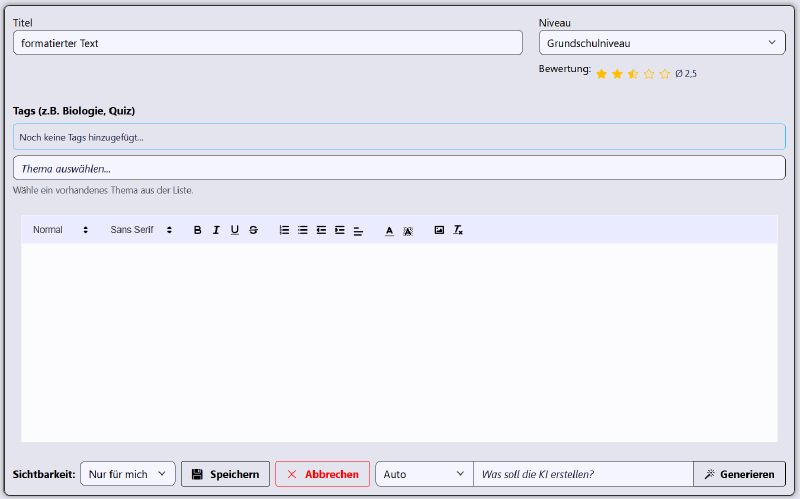The height and width of the screenshot is (499, 800).
Task: Rate with the third star
Action: (x=633, y=74)
